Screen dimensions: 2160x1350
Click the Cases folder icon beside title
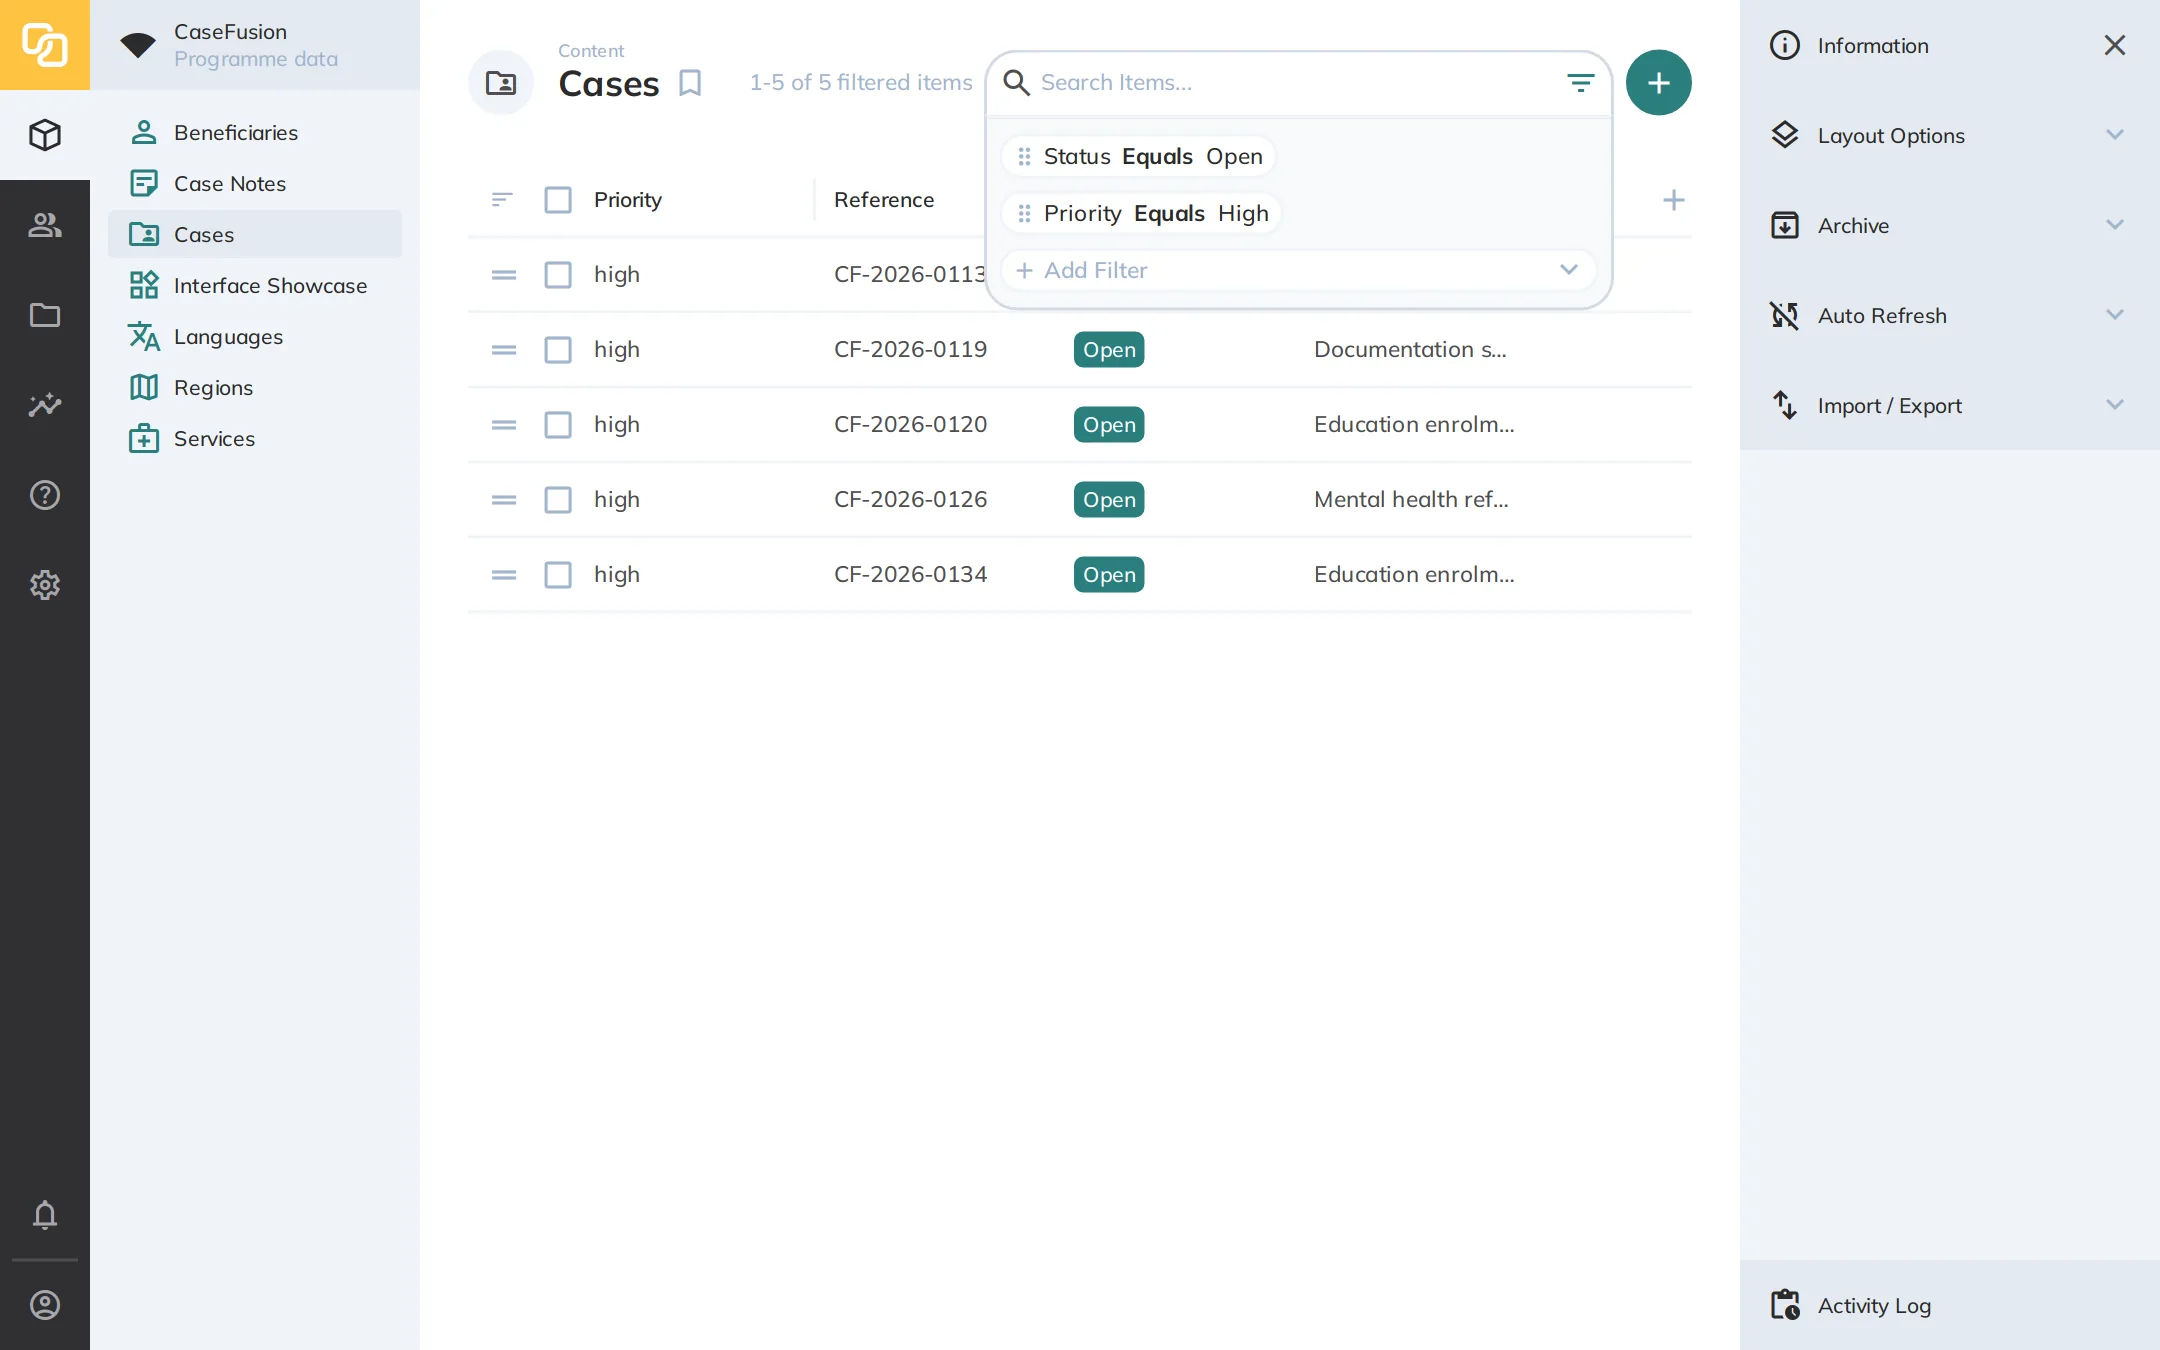coord(501,83)
